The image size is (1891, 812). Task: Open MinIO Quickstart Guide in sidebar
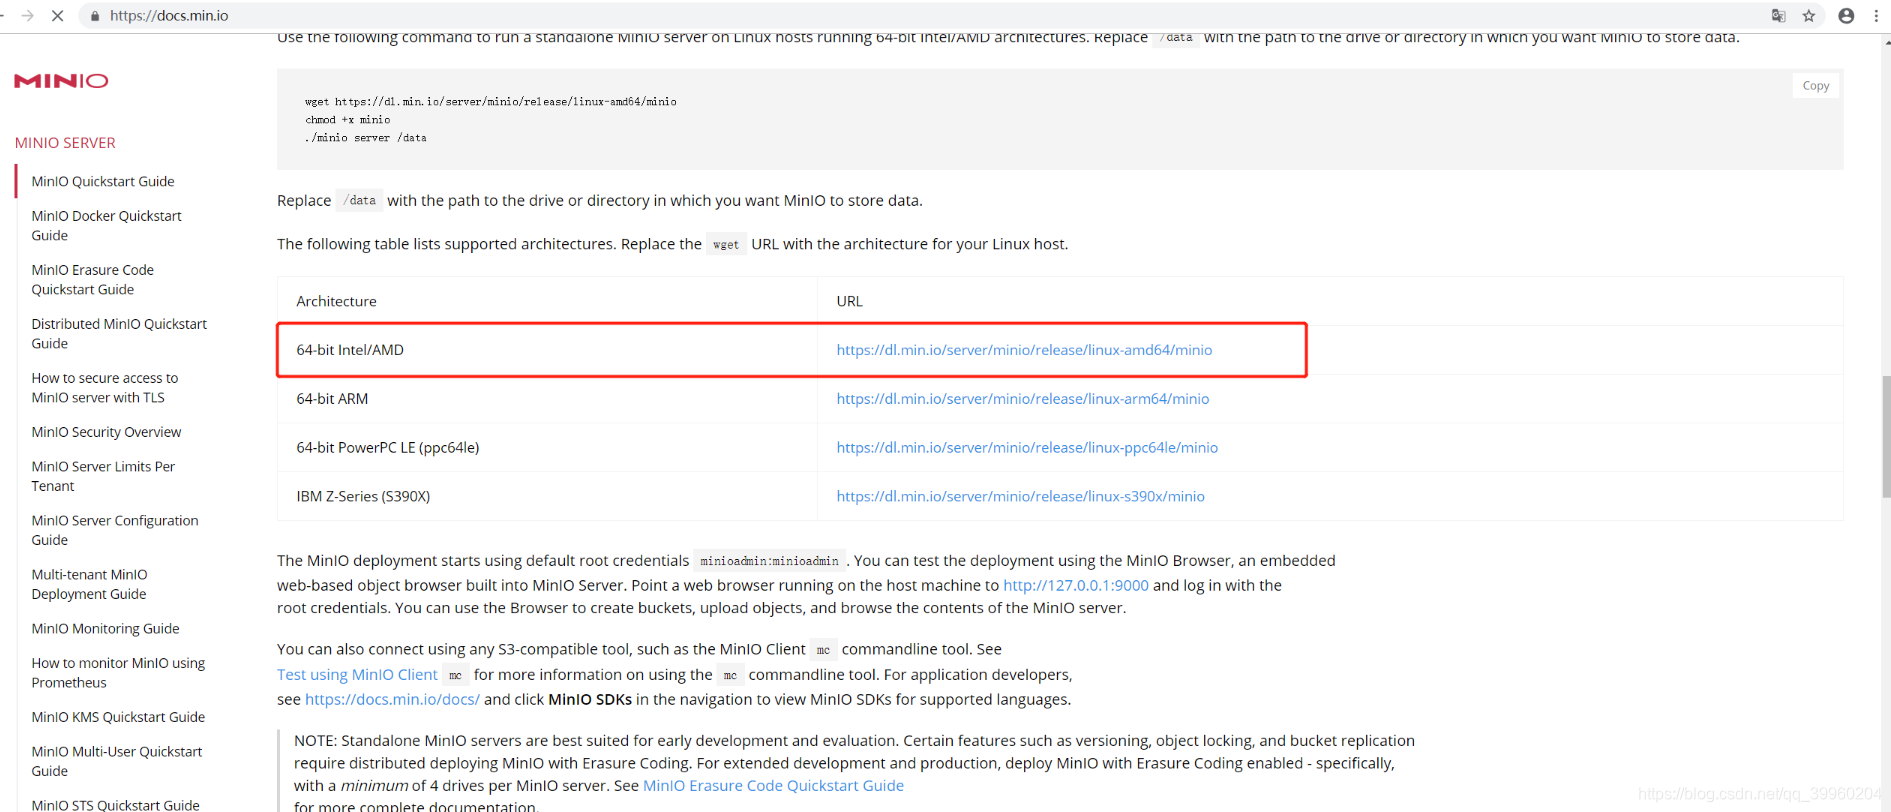click(103, 181)
